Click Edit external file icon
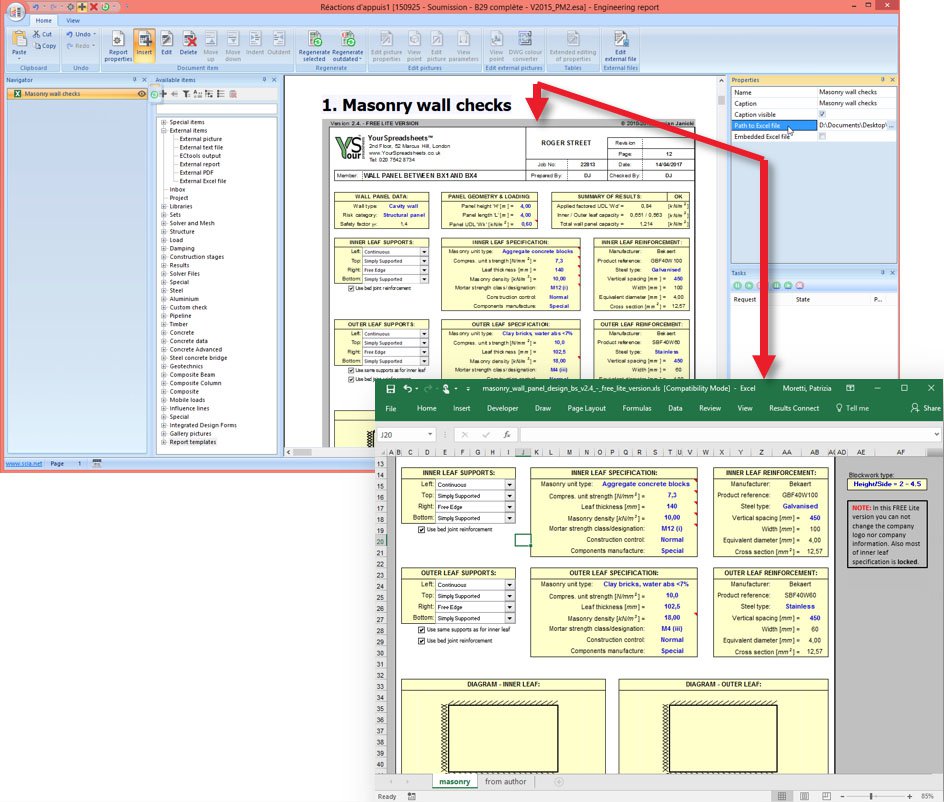Screen dimensions: 944x802 point(620,45)
